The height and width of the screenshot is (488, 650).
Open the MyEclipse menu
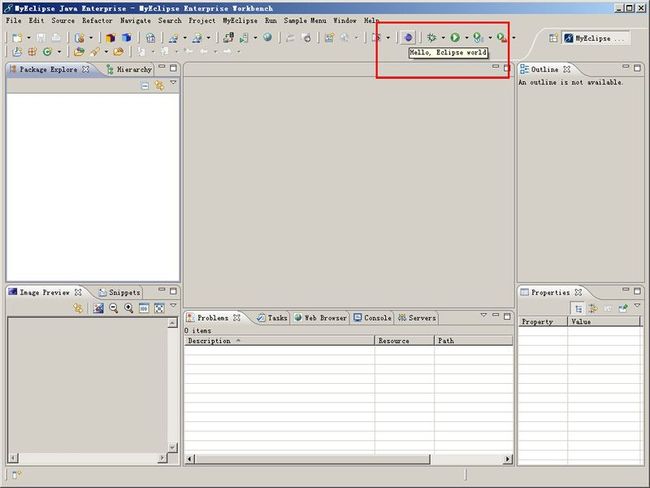240,20
